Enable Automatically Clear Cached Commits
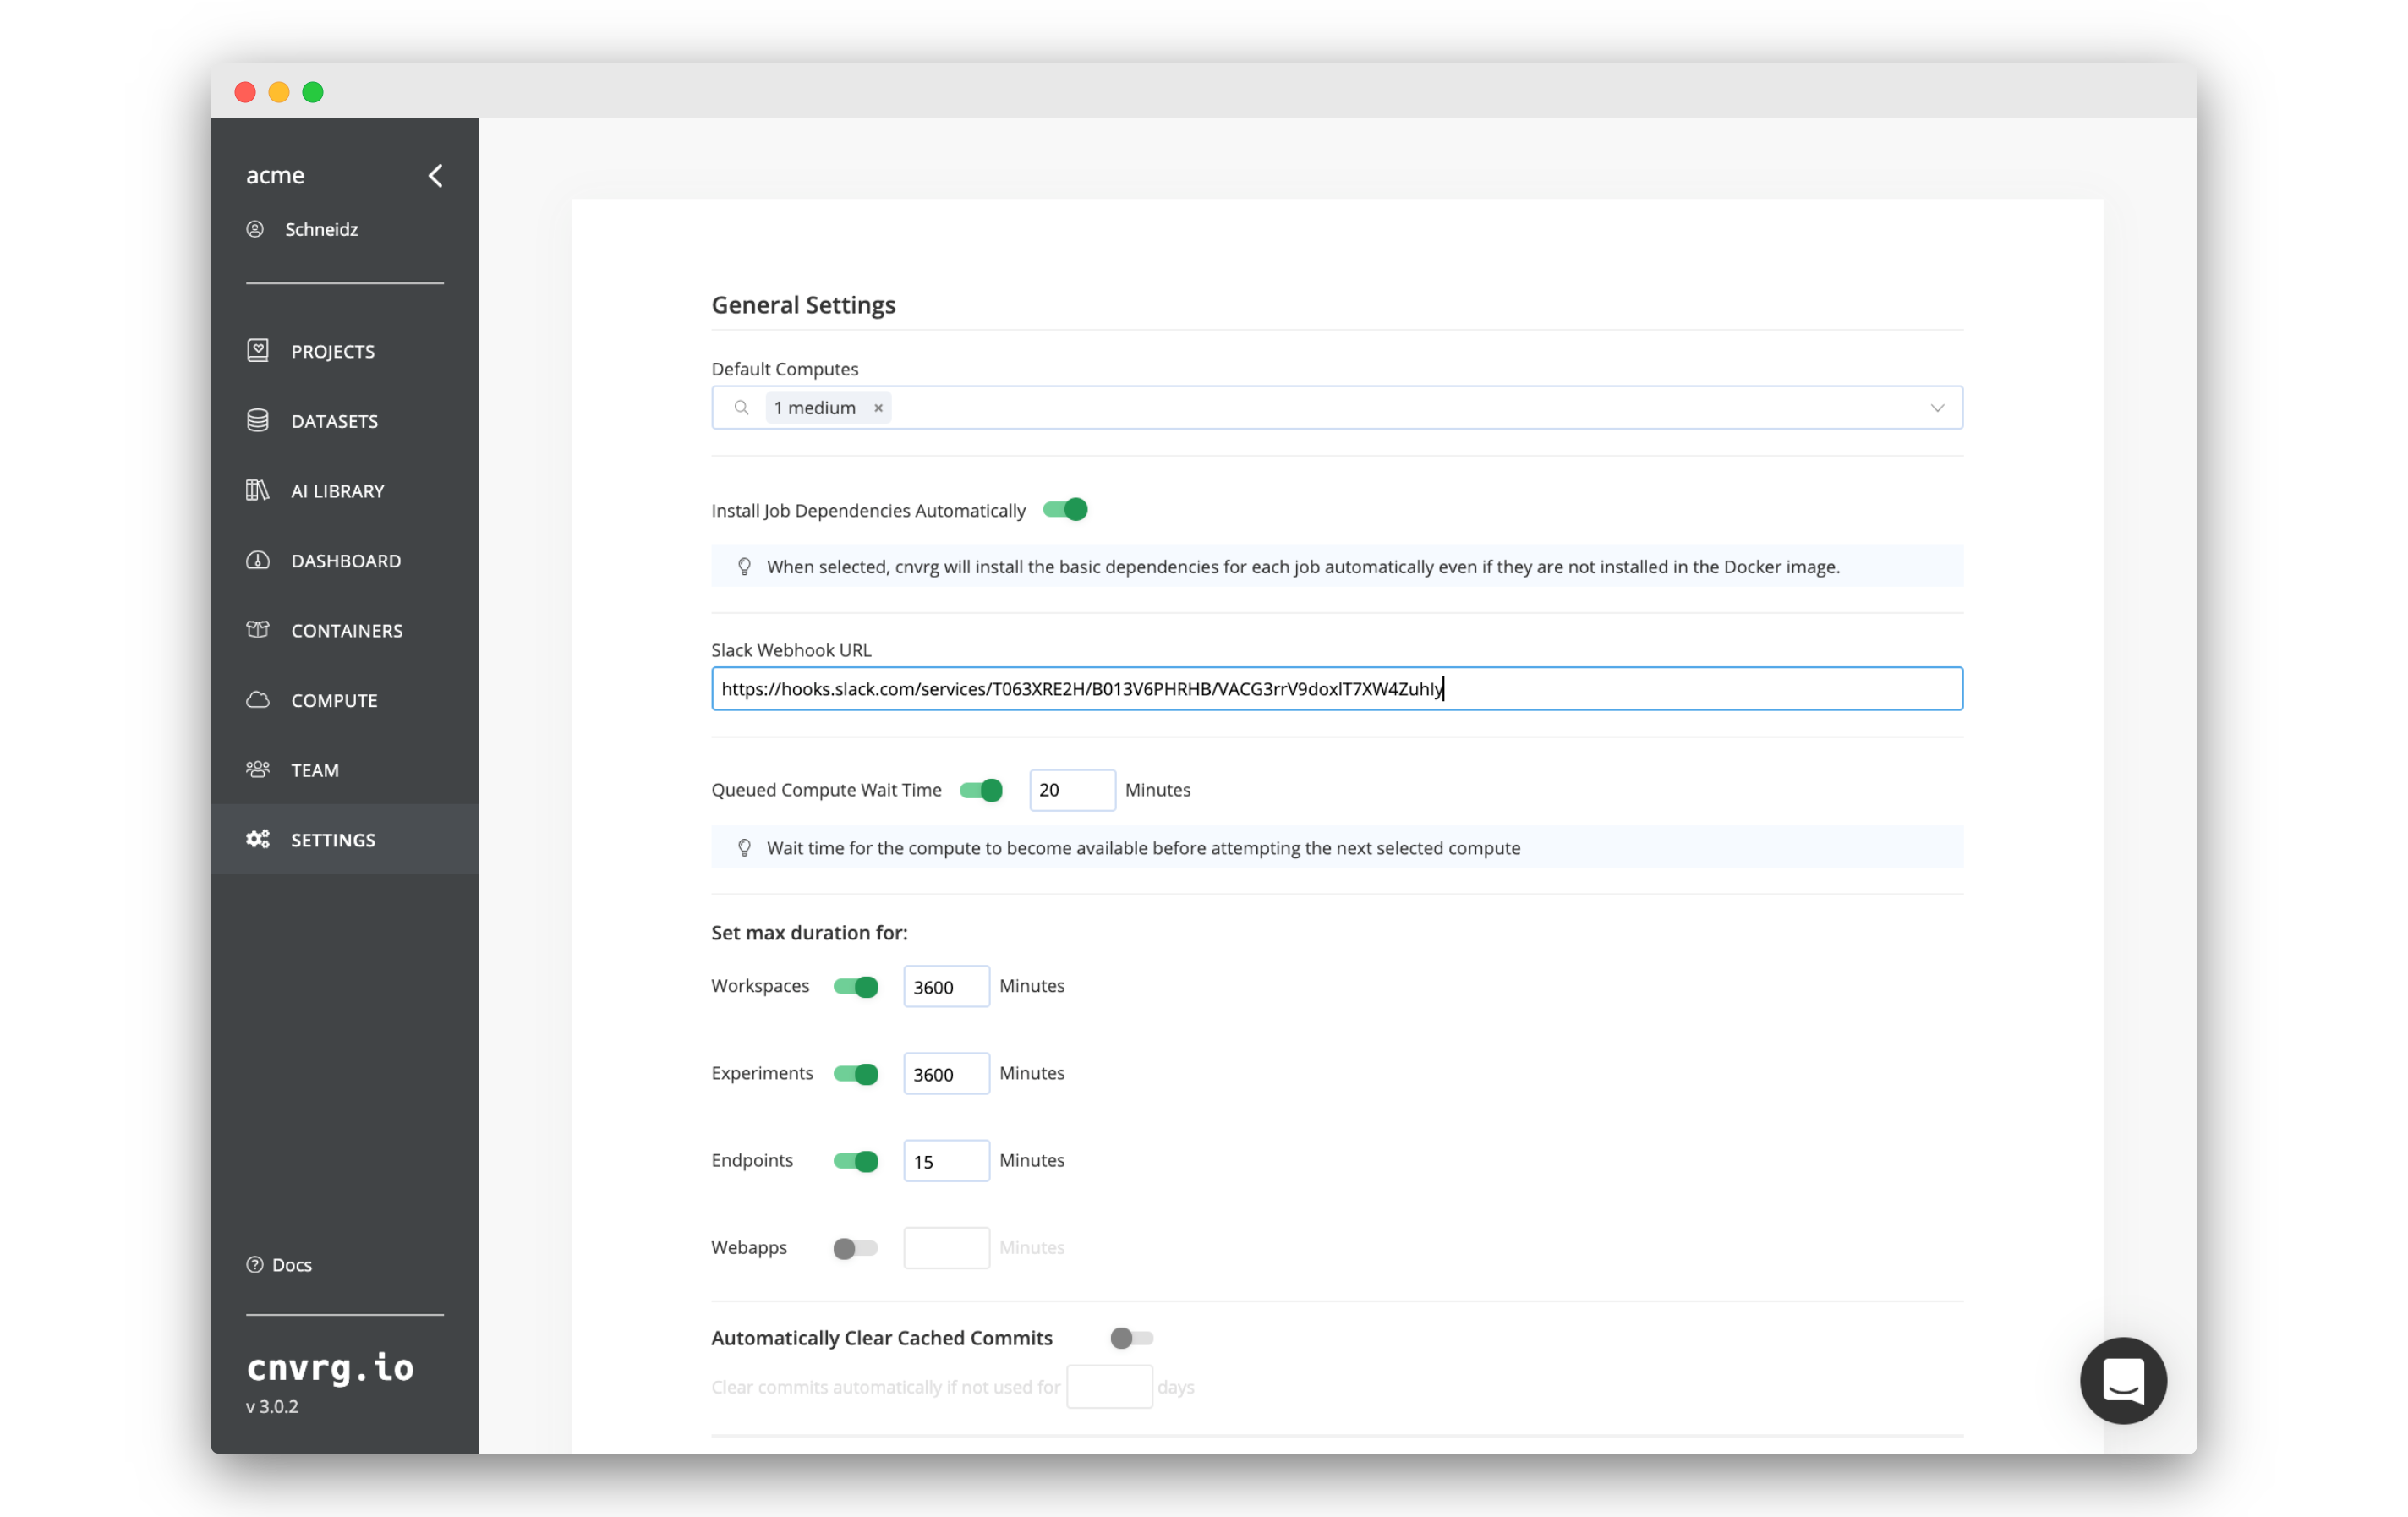 tap(1132, 1338)
